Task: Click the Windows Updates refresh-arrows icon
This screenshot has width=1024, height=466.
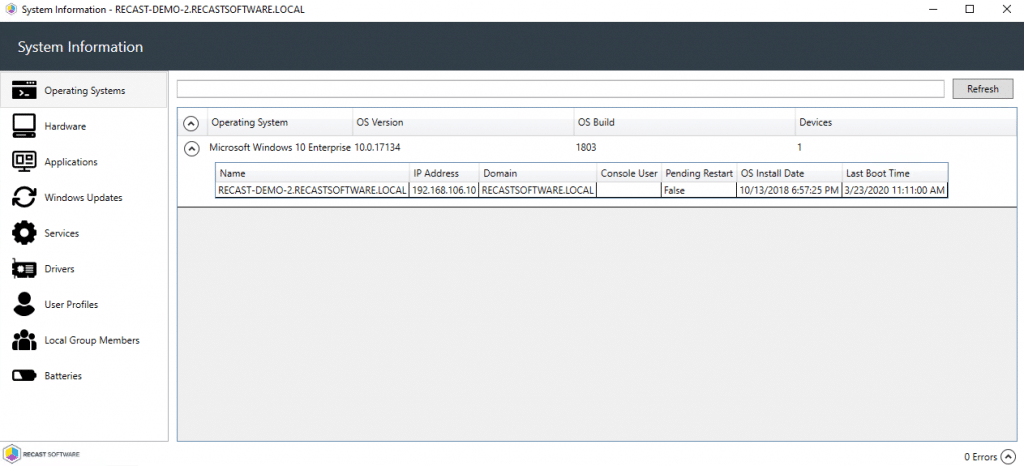Action: [x=24, y=197]
